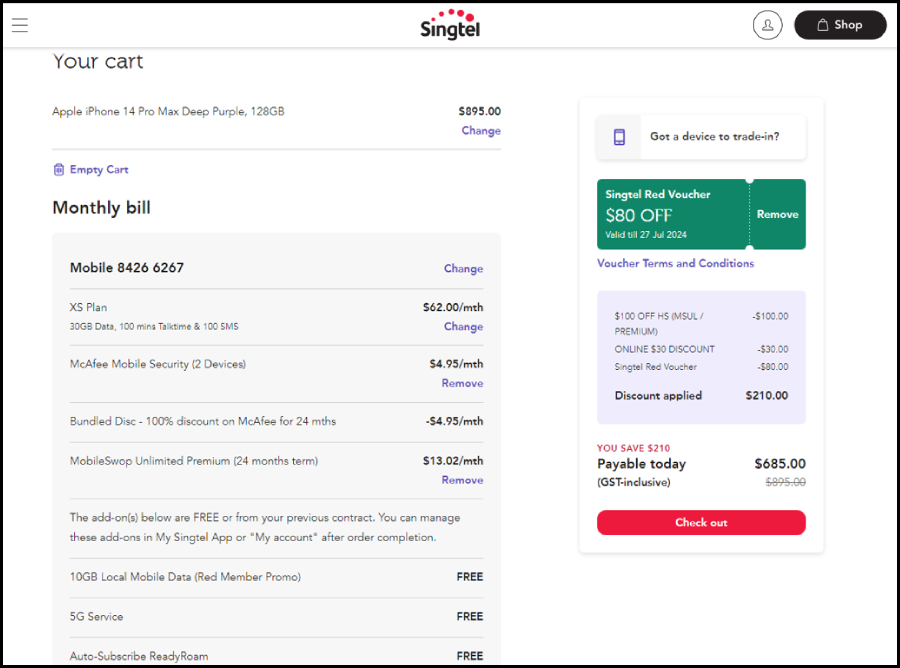Click the 'Your cart' heading
This screenshot has width=900, height=668.
(98, 61)
